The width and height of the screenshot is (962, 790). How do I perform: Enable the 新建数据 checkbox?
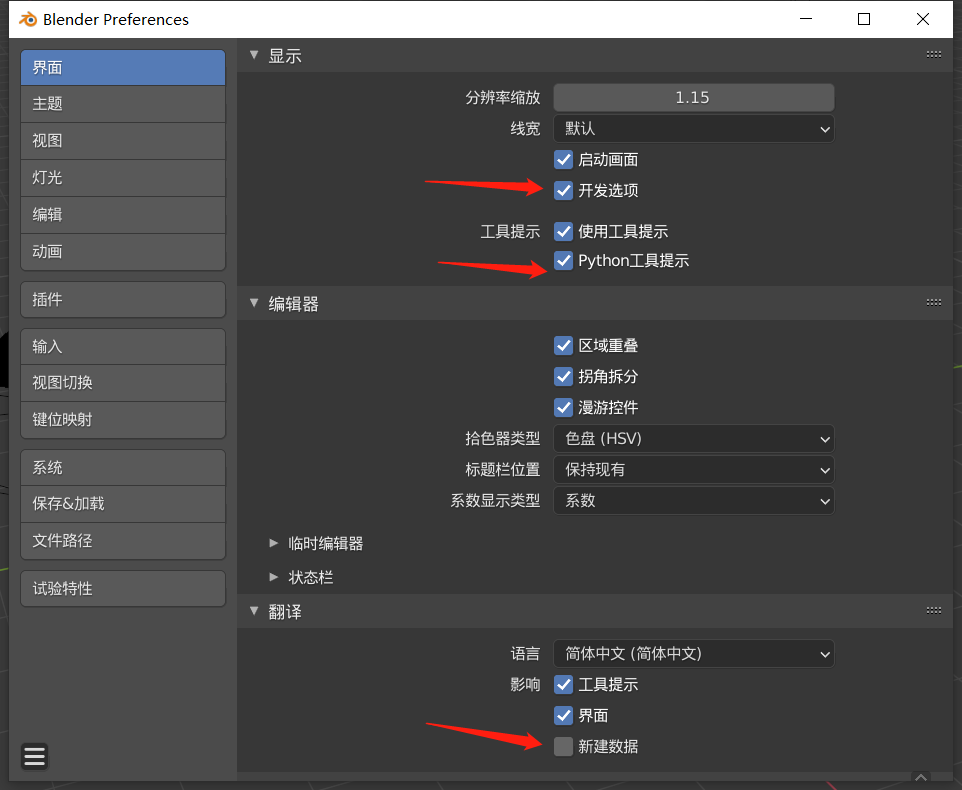tap(563, 746)
